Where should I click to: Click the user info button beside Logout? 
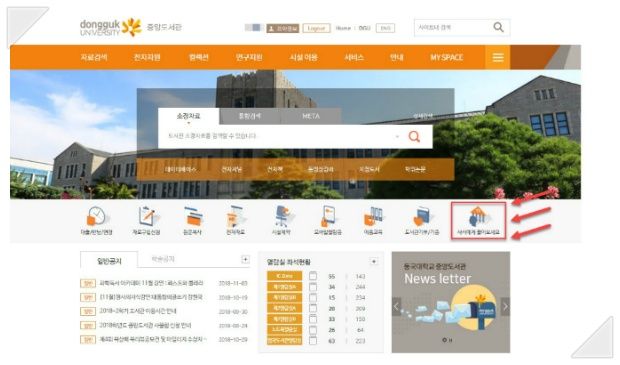click(x=283, y=28)
